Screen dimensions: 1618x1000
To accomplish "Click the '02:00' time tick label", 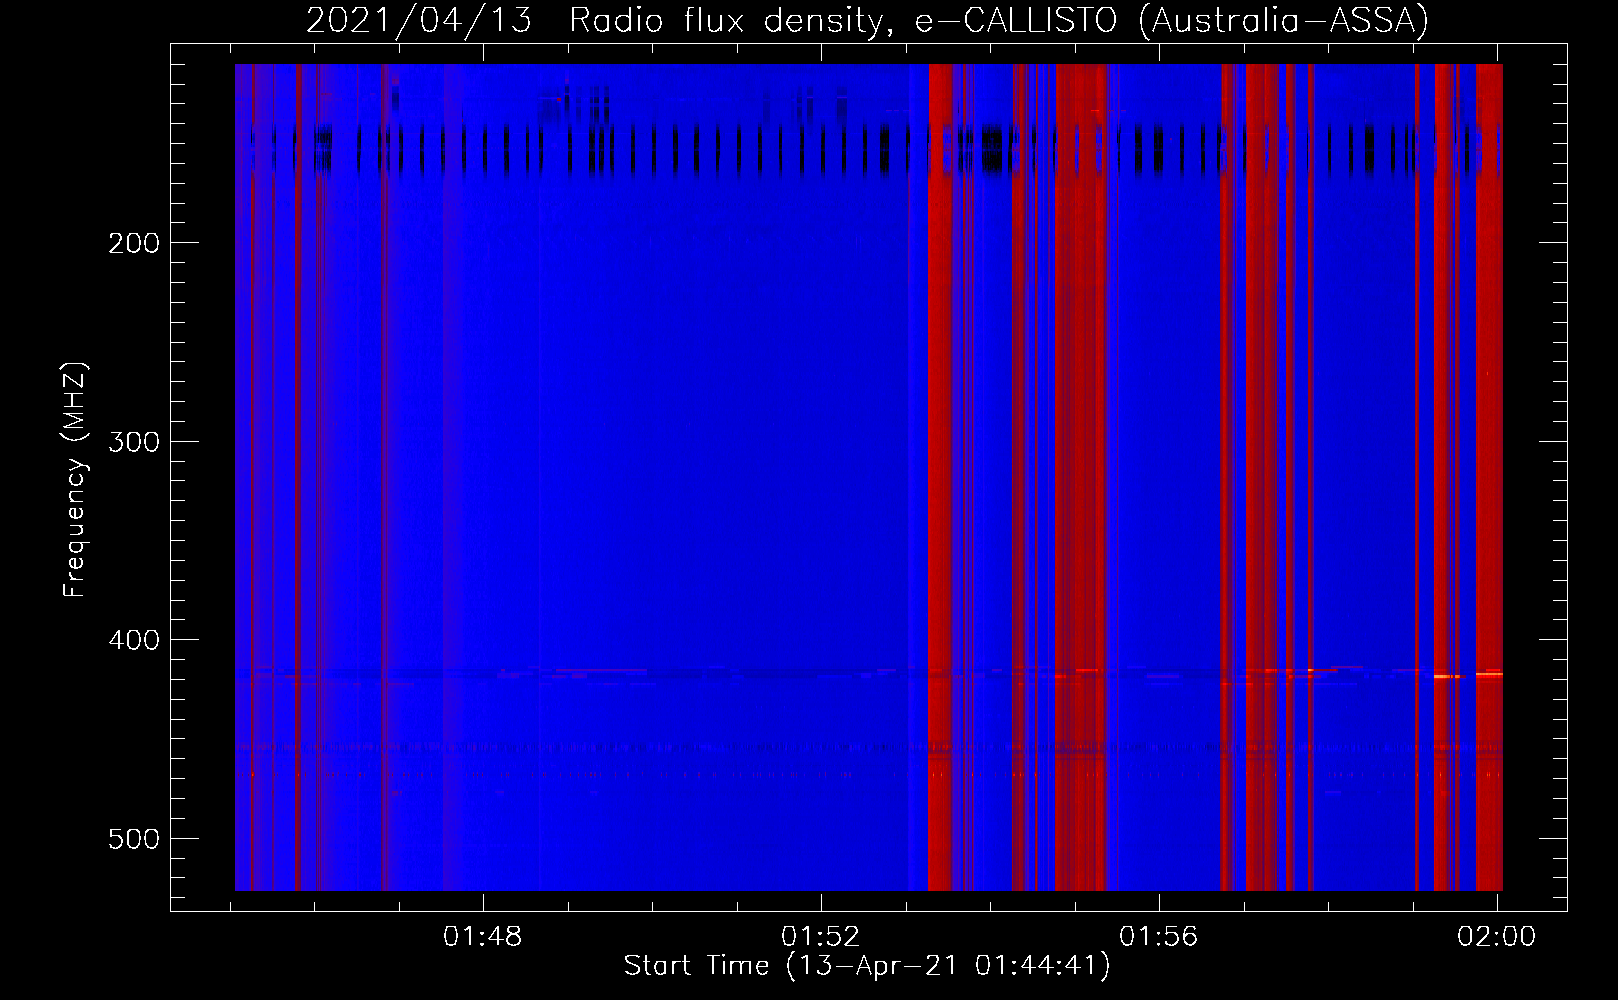I will pos(1496,937).
